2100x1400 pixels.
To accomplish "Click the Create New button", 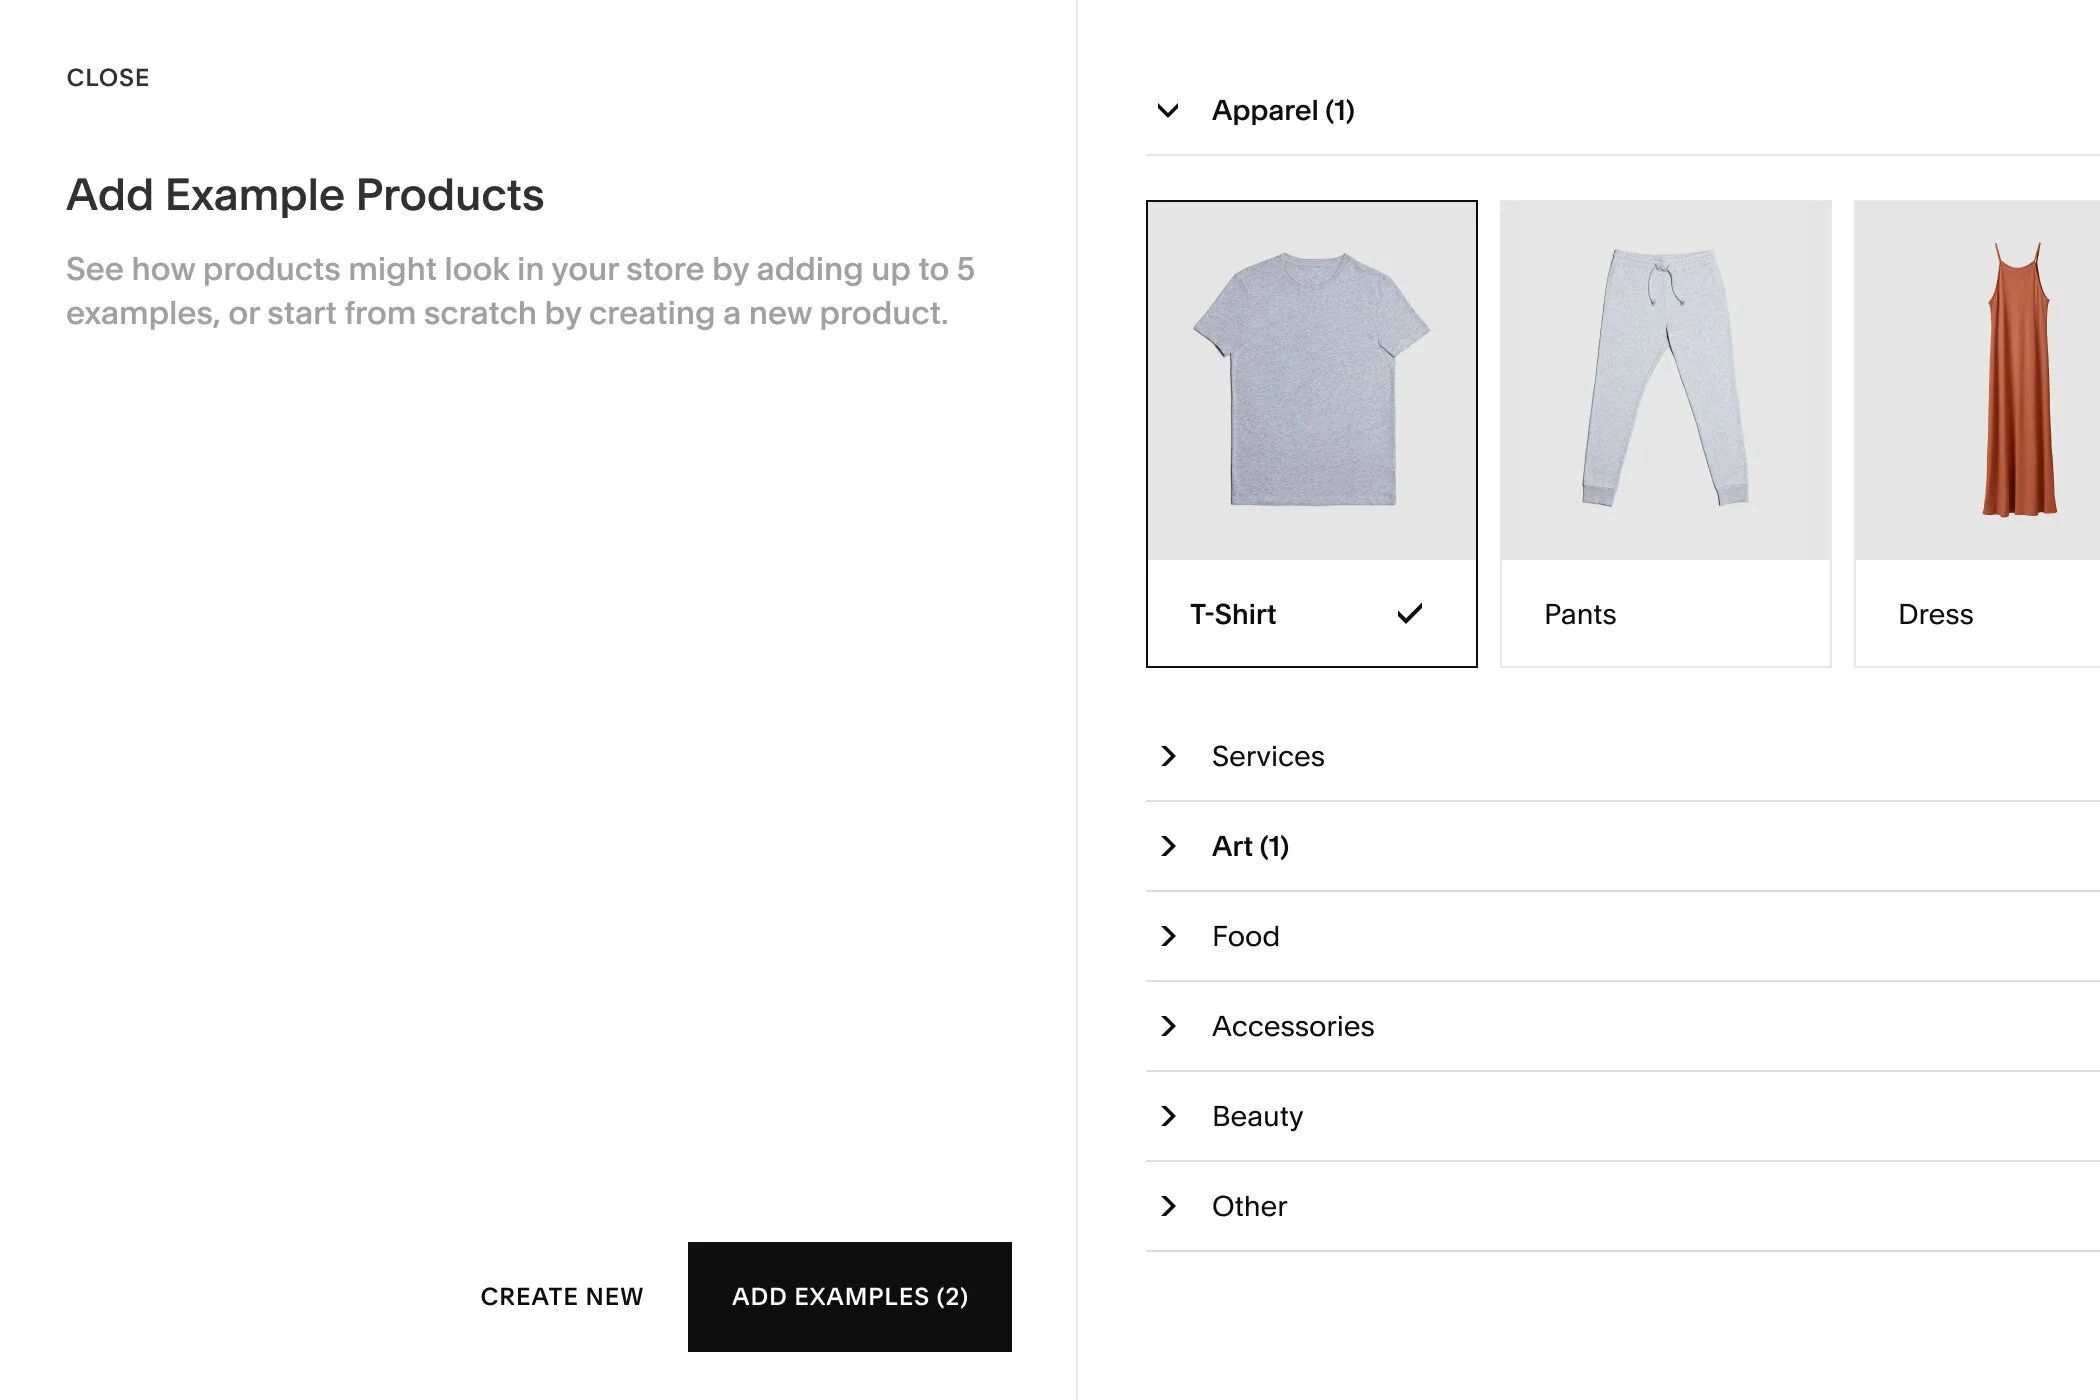I will point(561,1297).
